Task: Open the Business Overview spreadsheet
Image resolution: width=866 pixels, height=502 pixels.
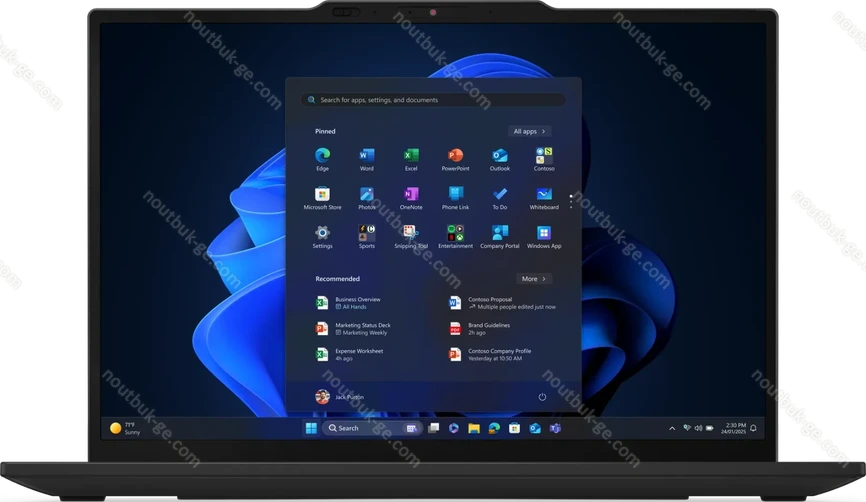Action: 356,303
